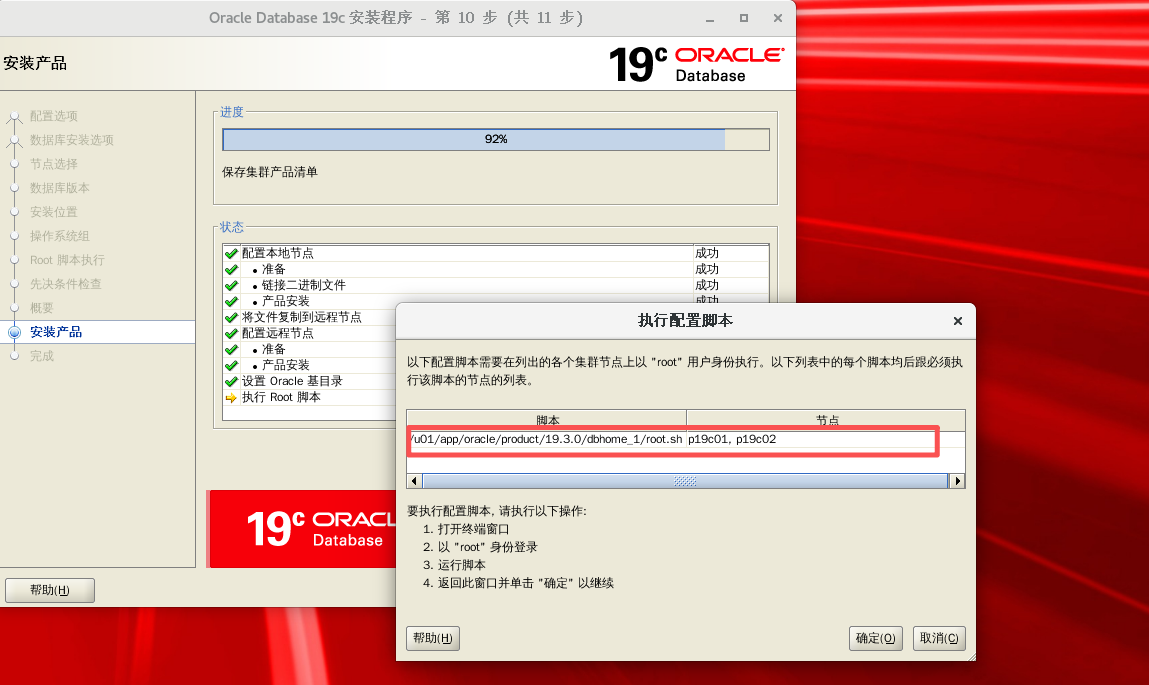Select 概要 step in sidebar

point(41,308)
